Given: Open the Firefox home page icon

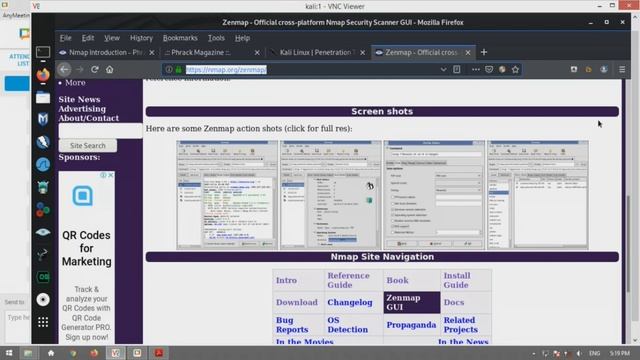Looking at the screenshot, I should click(x=109, y=69).
